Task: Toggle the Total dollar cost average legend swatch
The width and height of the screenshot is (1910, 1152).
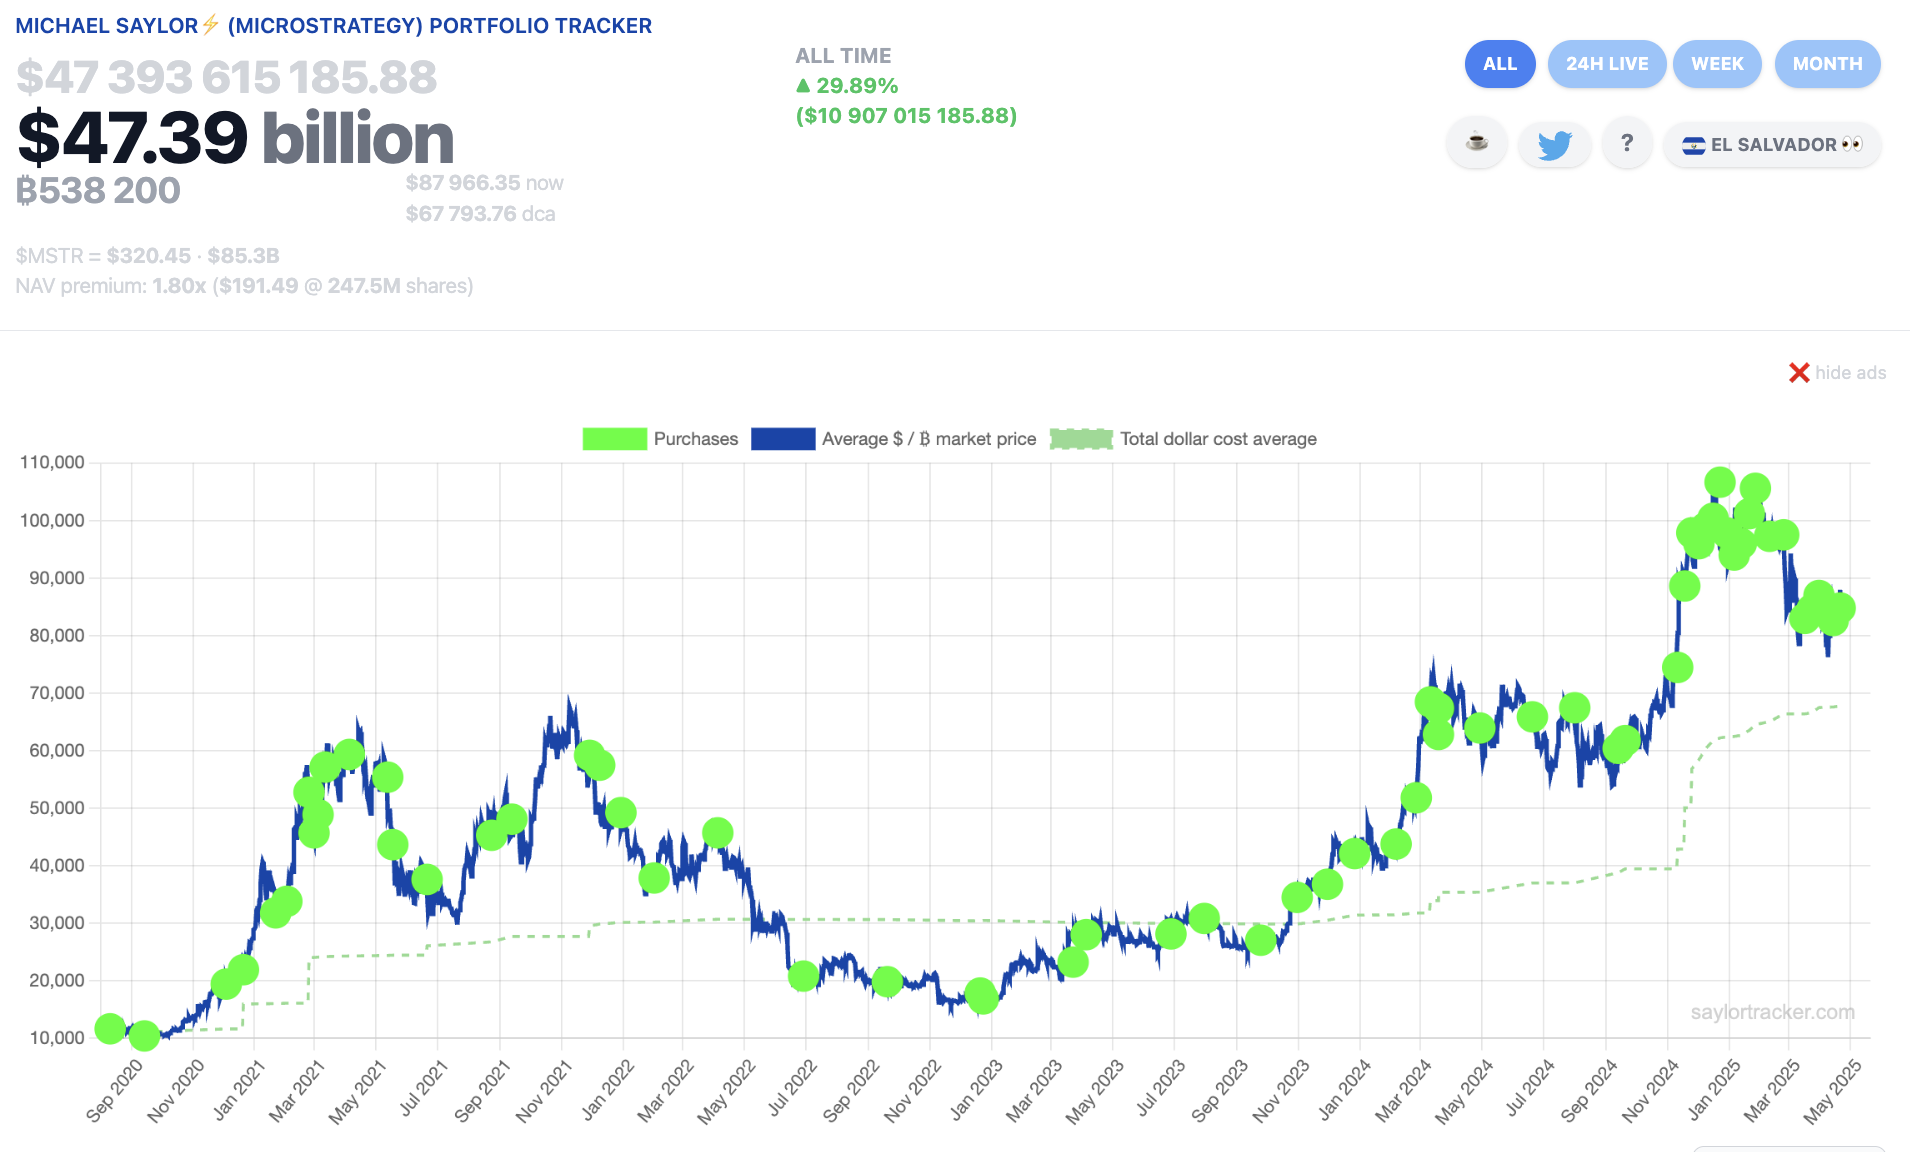Action: (x=1081, y=439)
